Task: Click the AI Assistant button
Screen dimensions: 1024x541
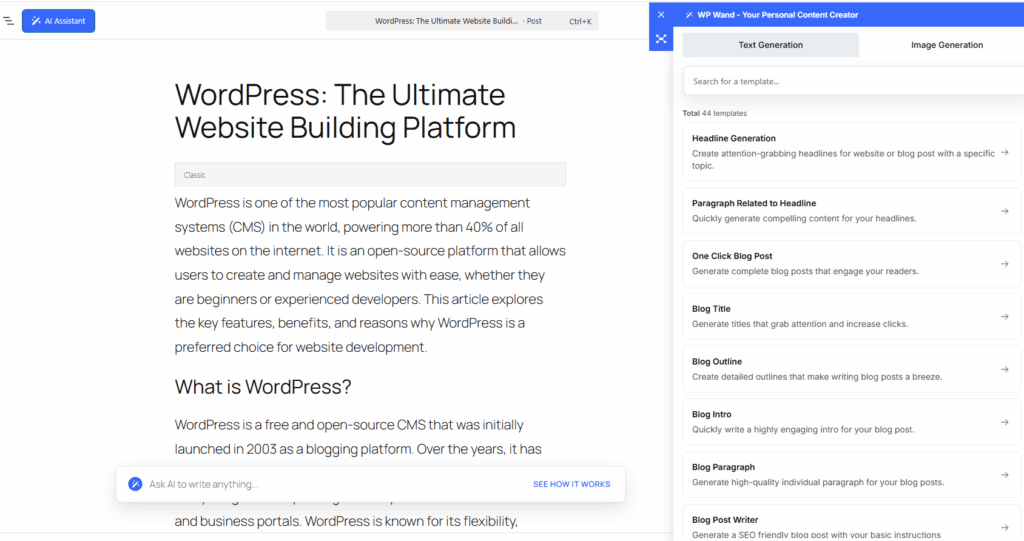Action: click(58, 21)
